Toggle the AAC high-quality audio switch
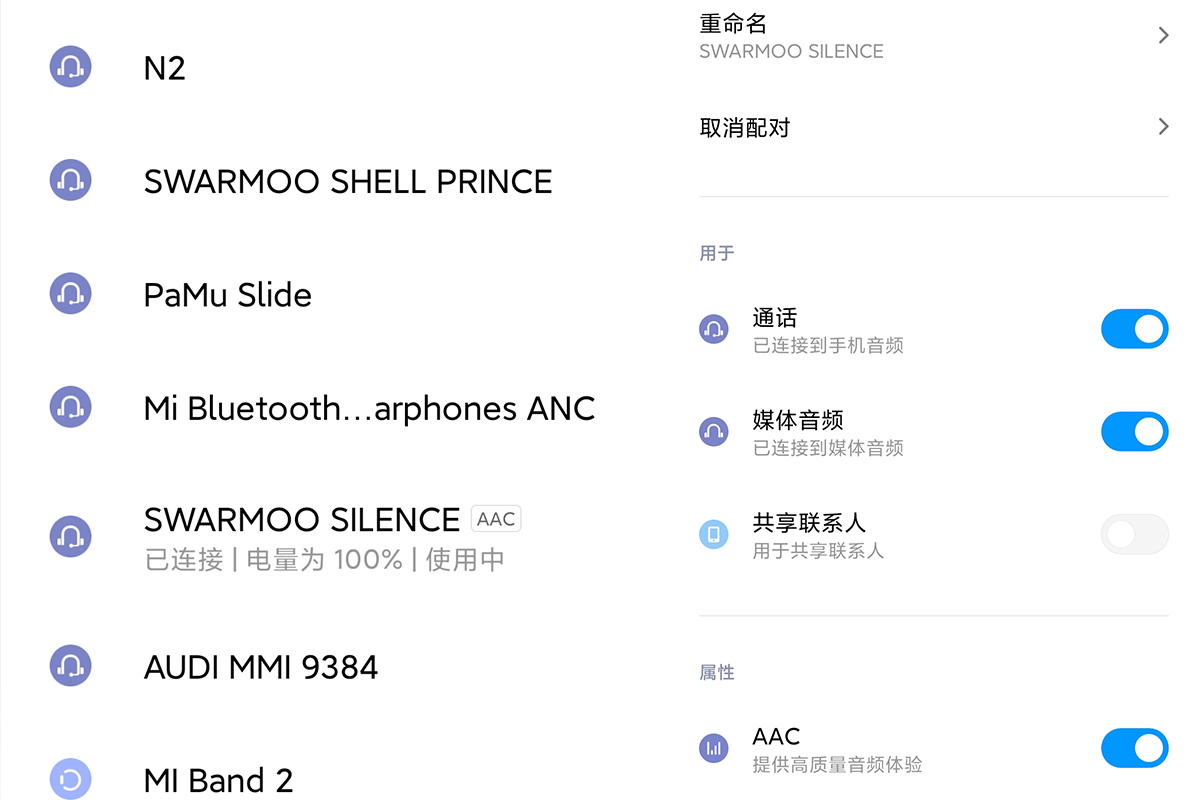 [x=1134, y=747]
